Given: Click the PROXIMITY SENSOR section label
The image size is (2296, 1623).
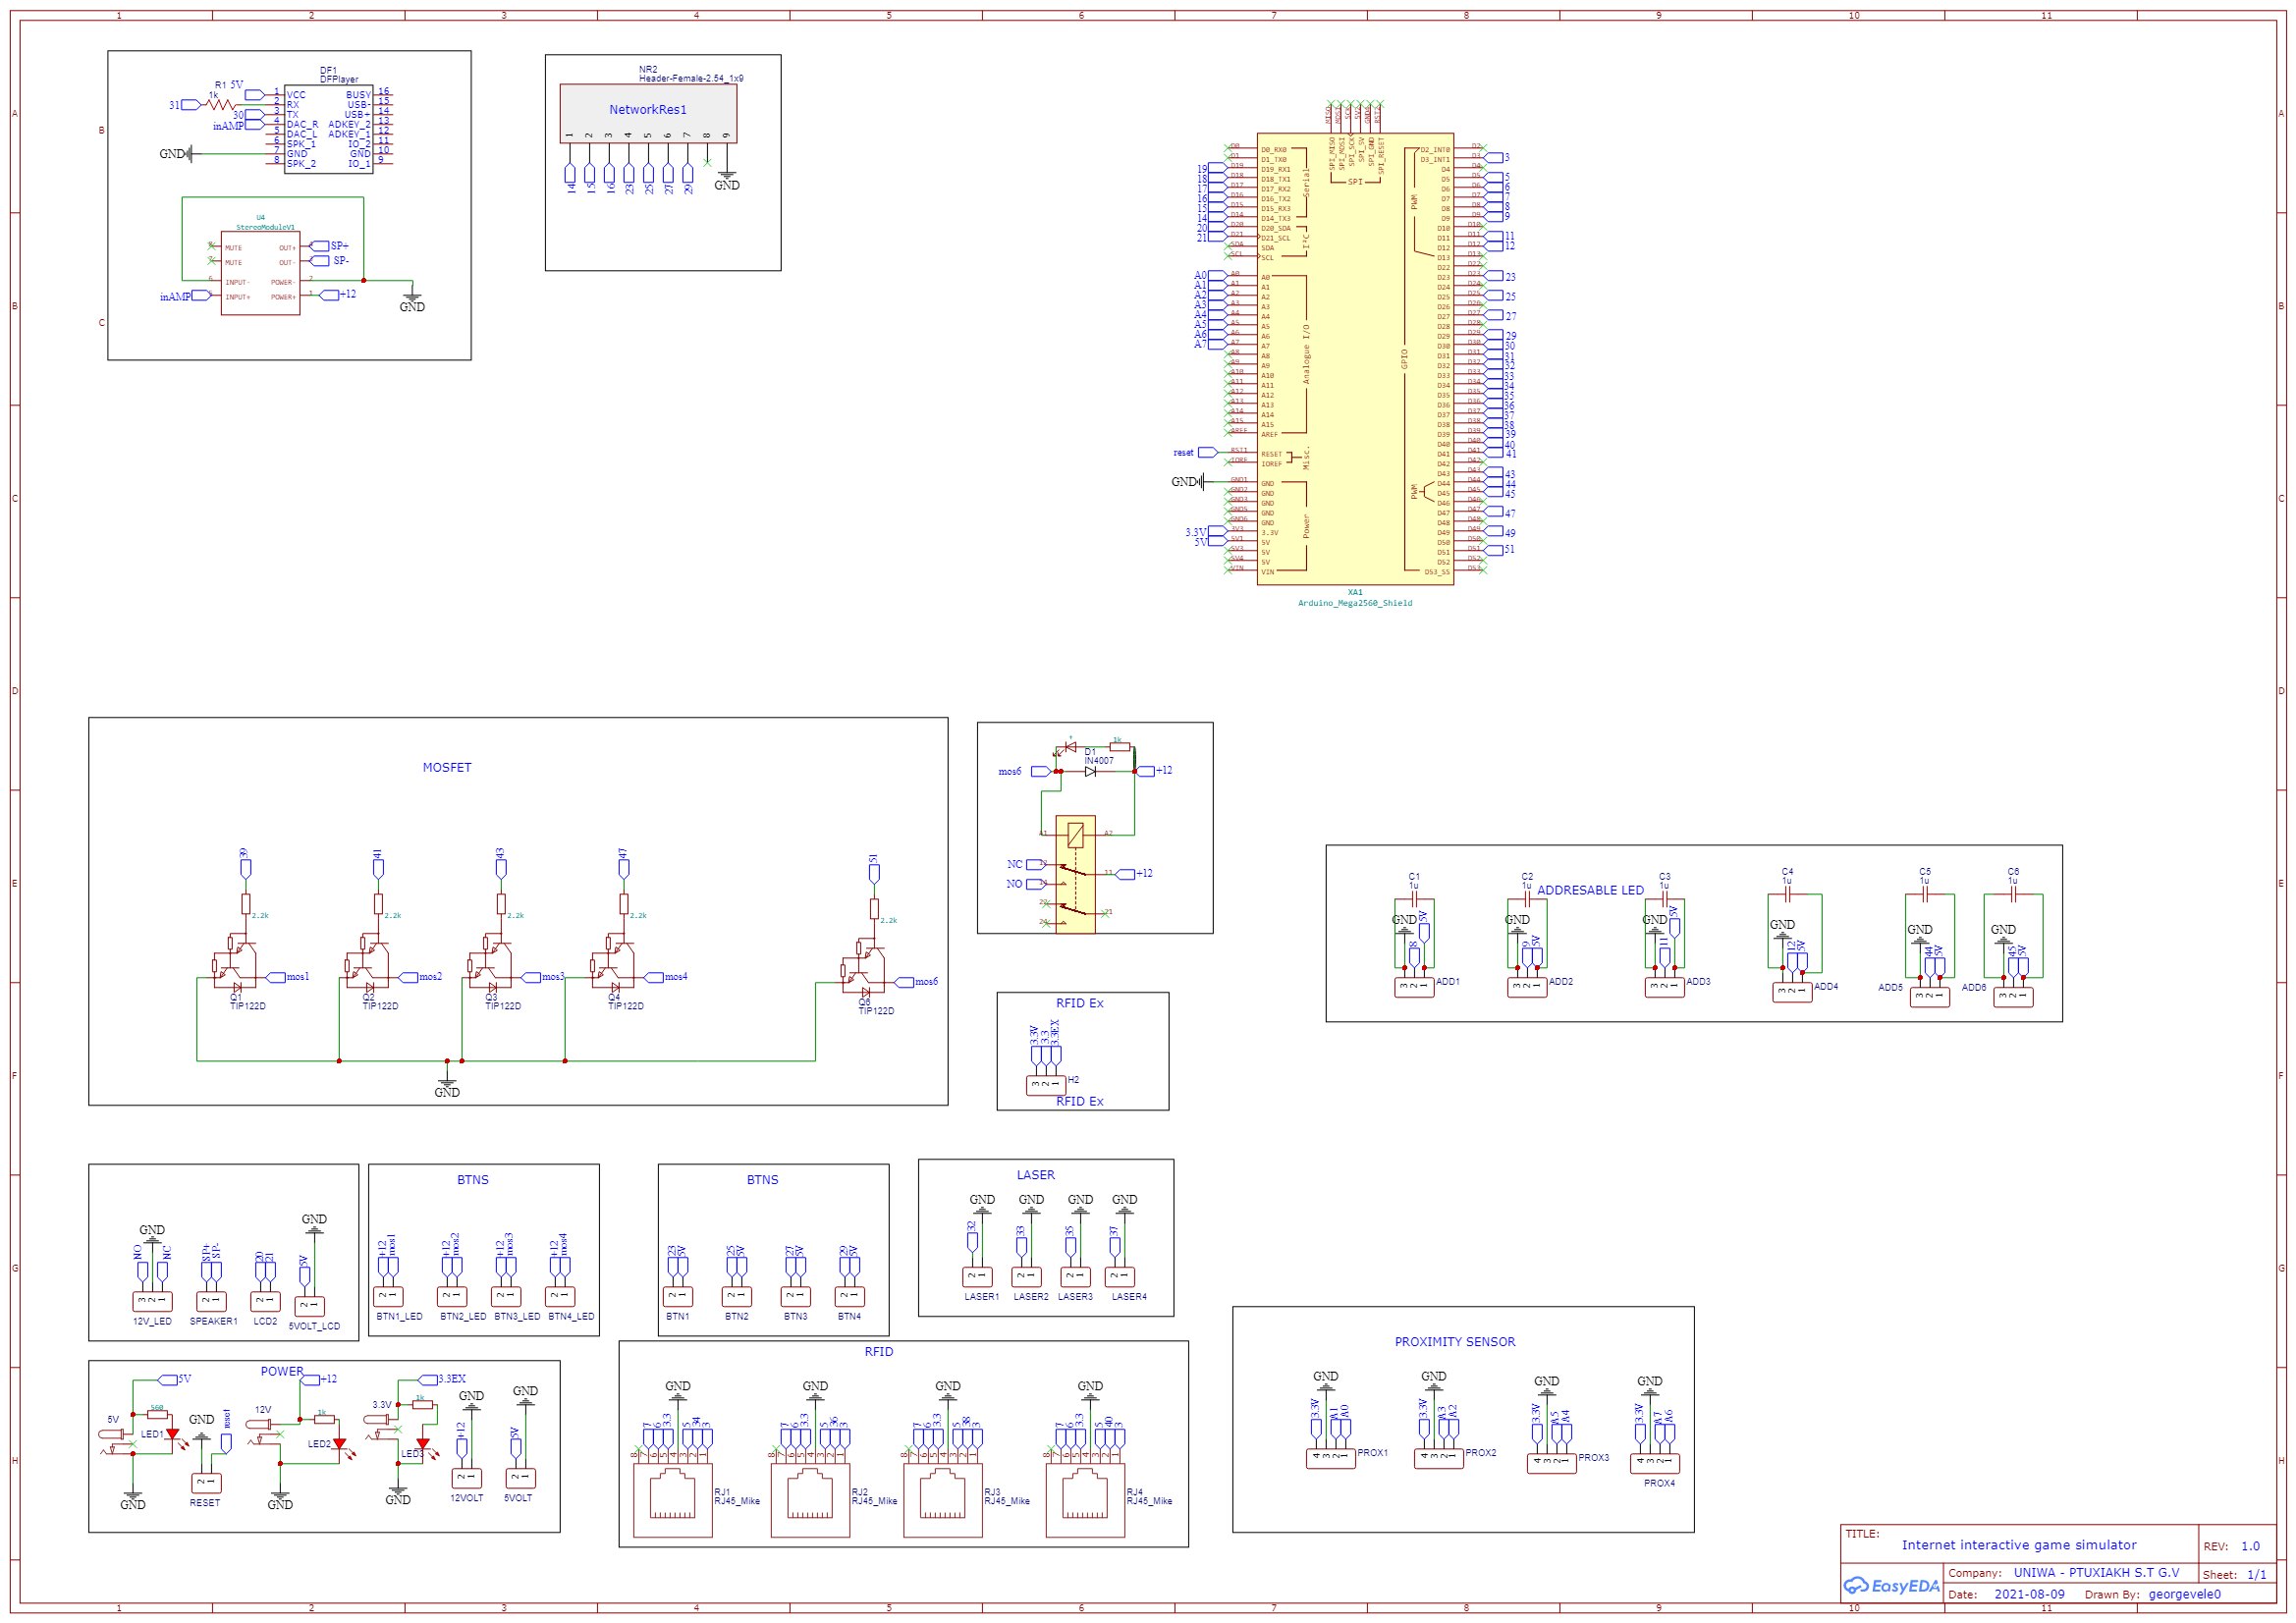Looking at the screenshot, I should (x=1455, y=1342).
